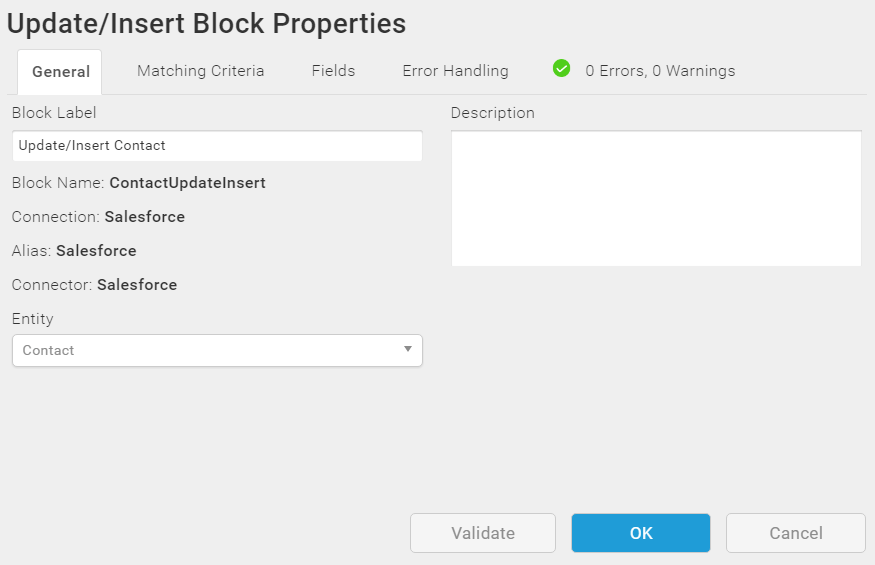Expand the Entity dropdown arrow
The width and height of the screenshot is (875, 565).
click(408, 349)
